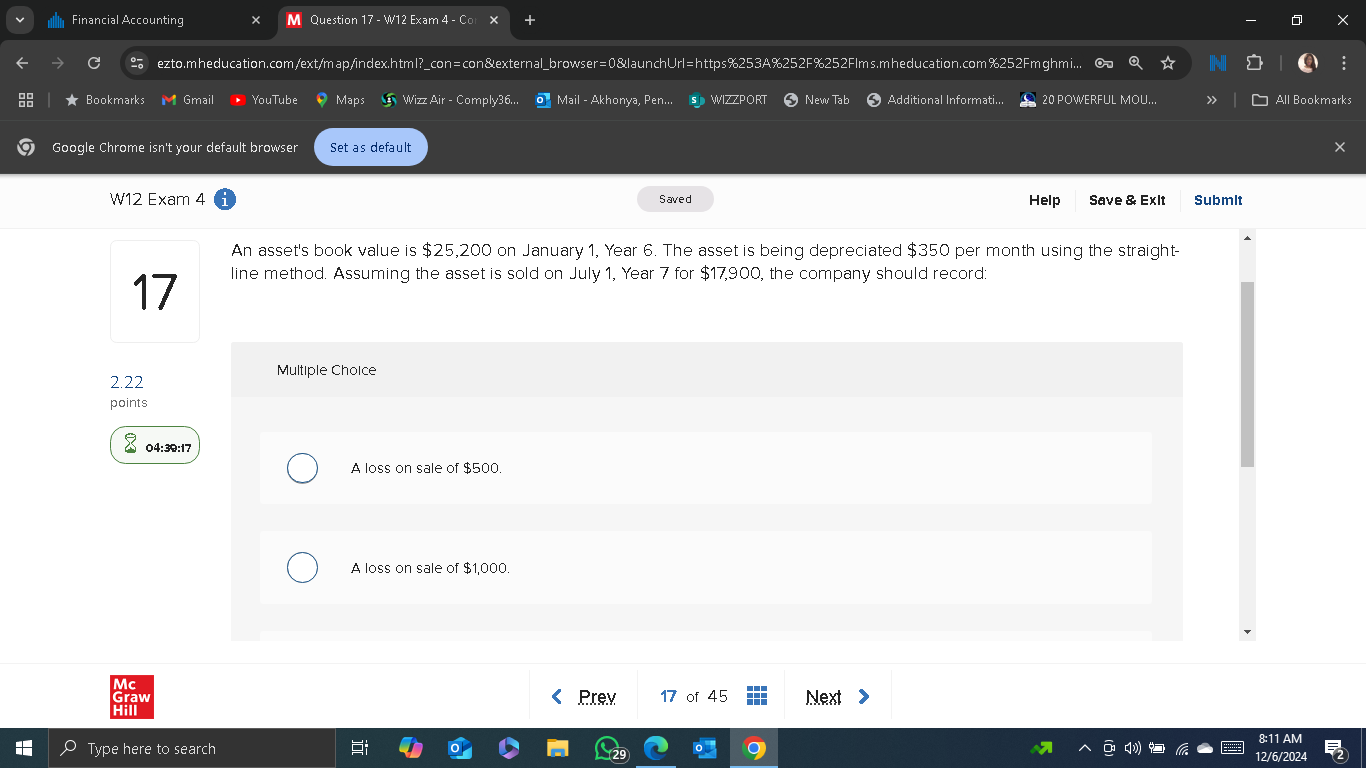Screen dimensions: 1366x768
Task: Show hidden system tray icons
Action: [x=1084, y=748]
